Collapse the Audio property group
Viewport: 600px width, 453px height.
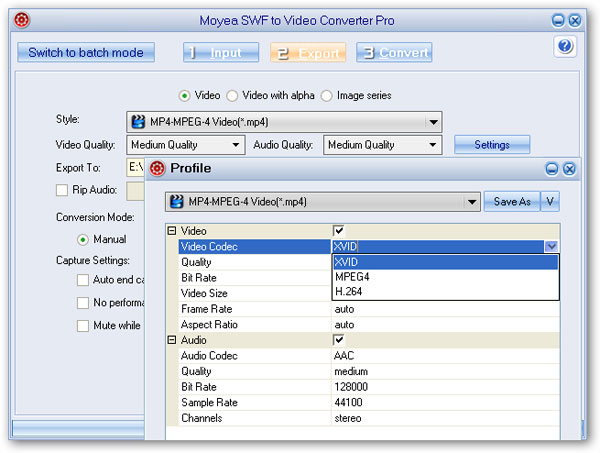coord(172,340)
